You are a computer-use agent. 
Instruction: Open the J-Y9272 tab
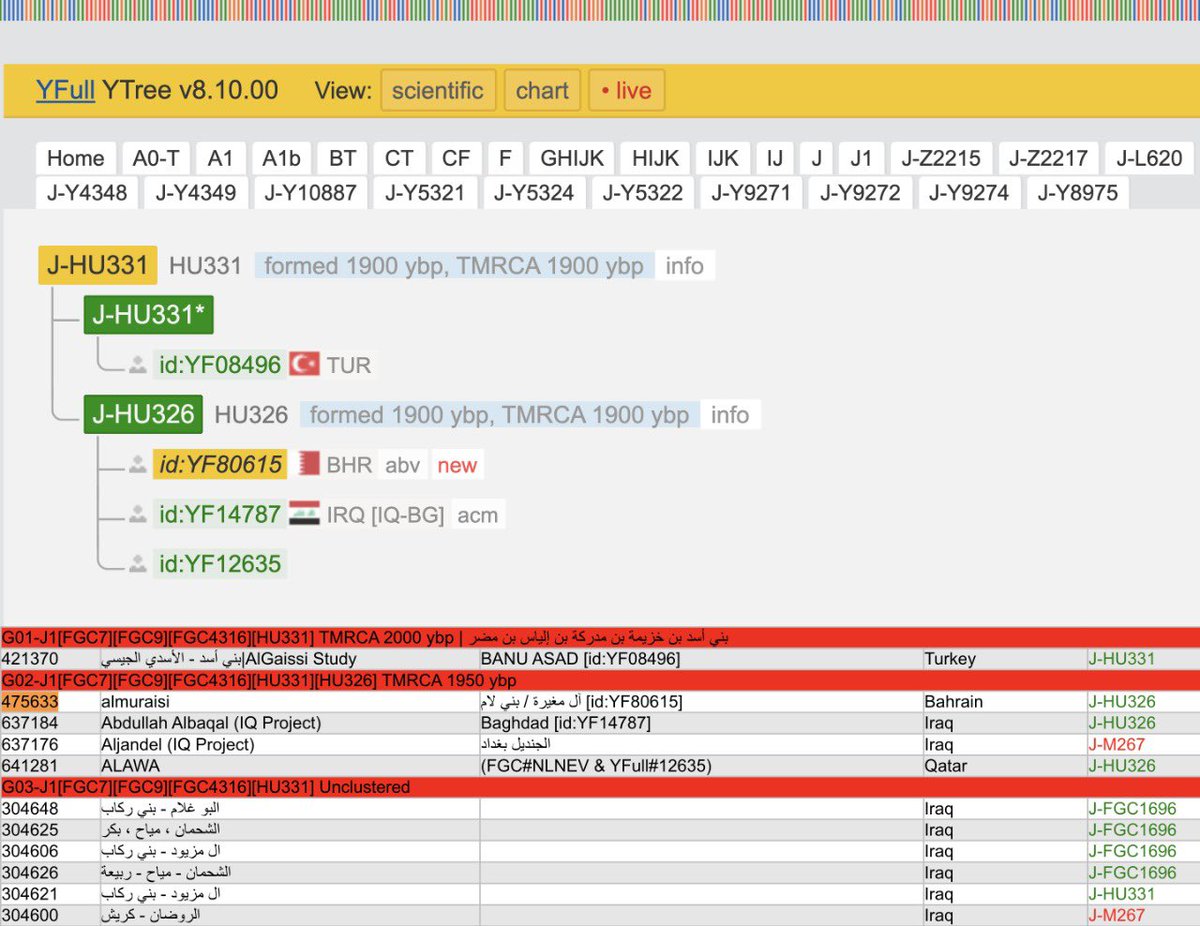[860, 192]
